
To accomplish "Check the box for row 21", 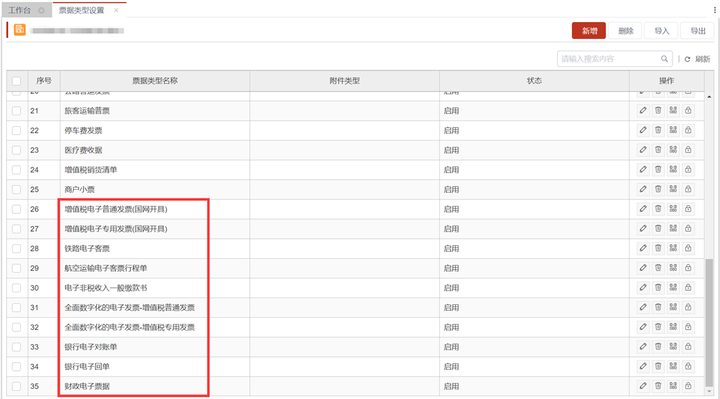I will (17, 111).
